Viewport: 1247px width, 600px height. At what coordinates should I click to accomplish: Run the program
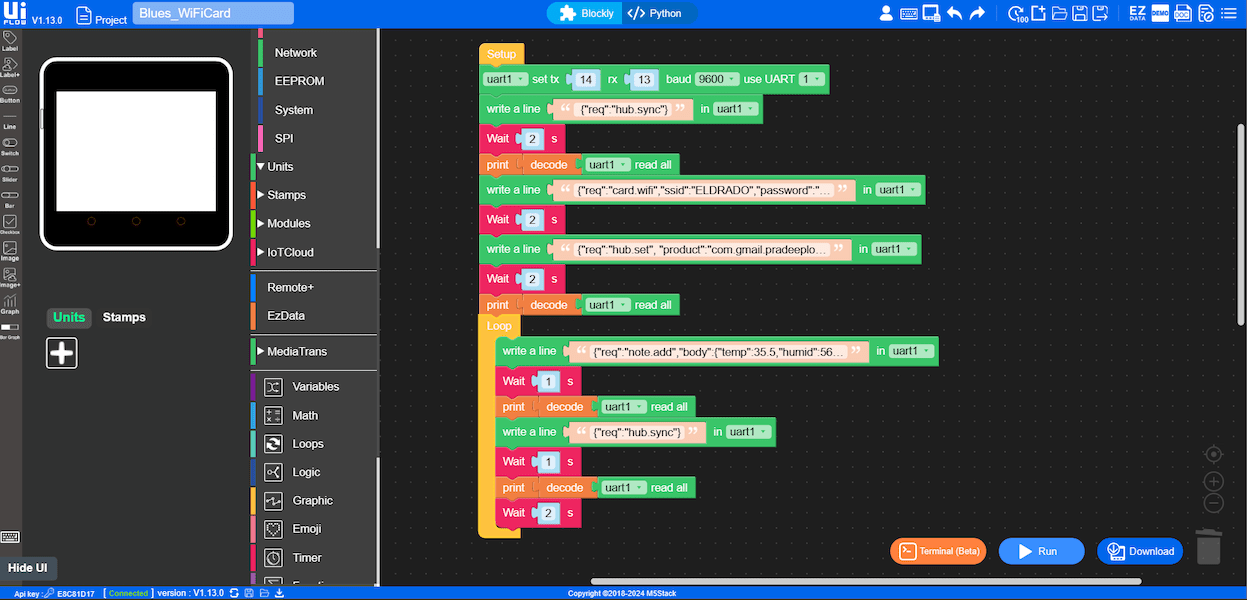pyautogui.click(x=1041, y=551)
